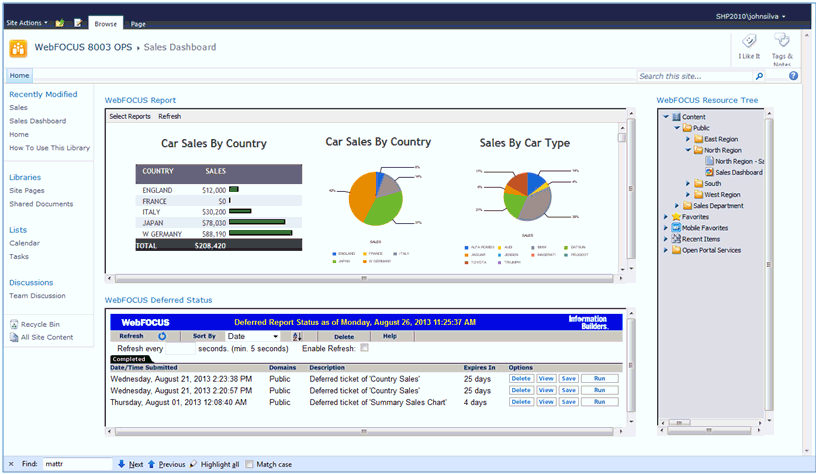
Task: Collapse the Public folder node
Action: [677, 127]
